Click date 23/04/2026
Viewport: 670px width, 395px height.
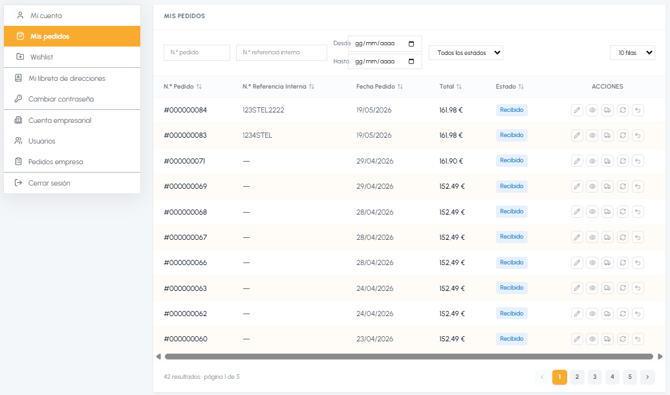pyautogui.click(x=375, y=339)
